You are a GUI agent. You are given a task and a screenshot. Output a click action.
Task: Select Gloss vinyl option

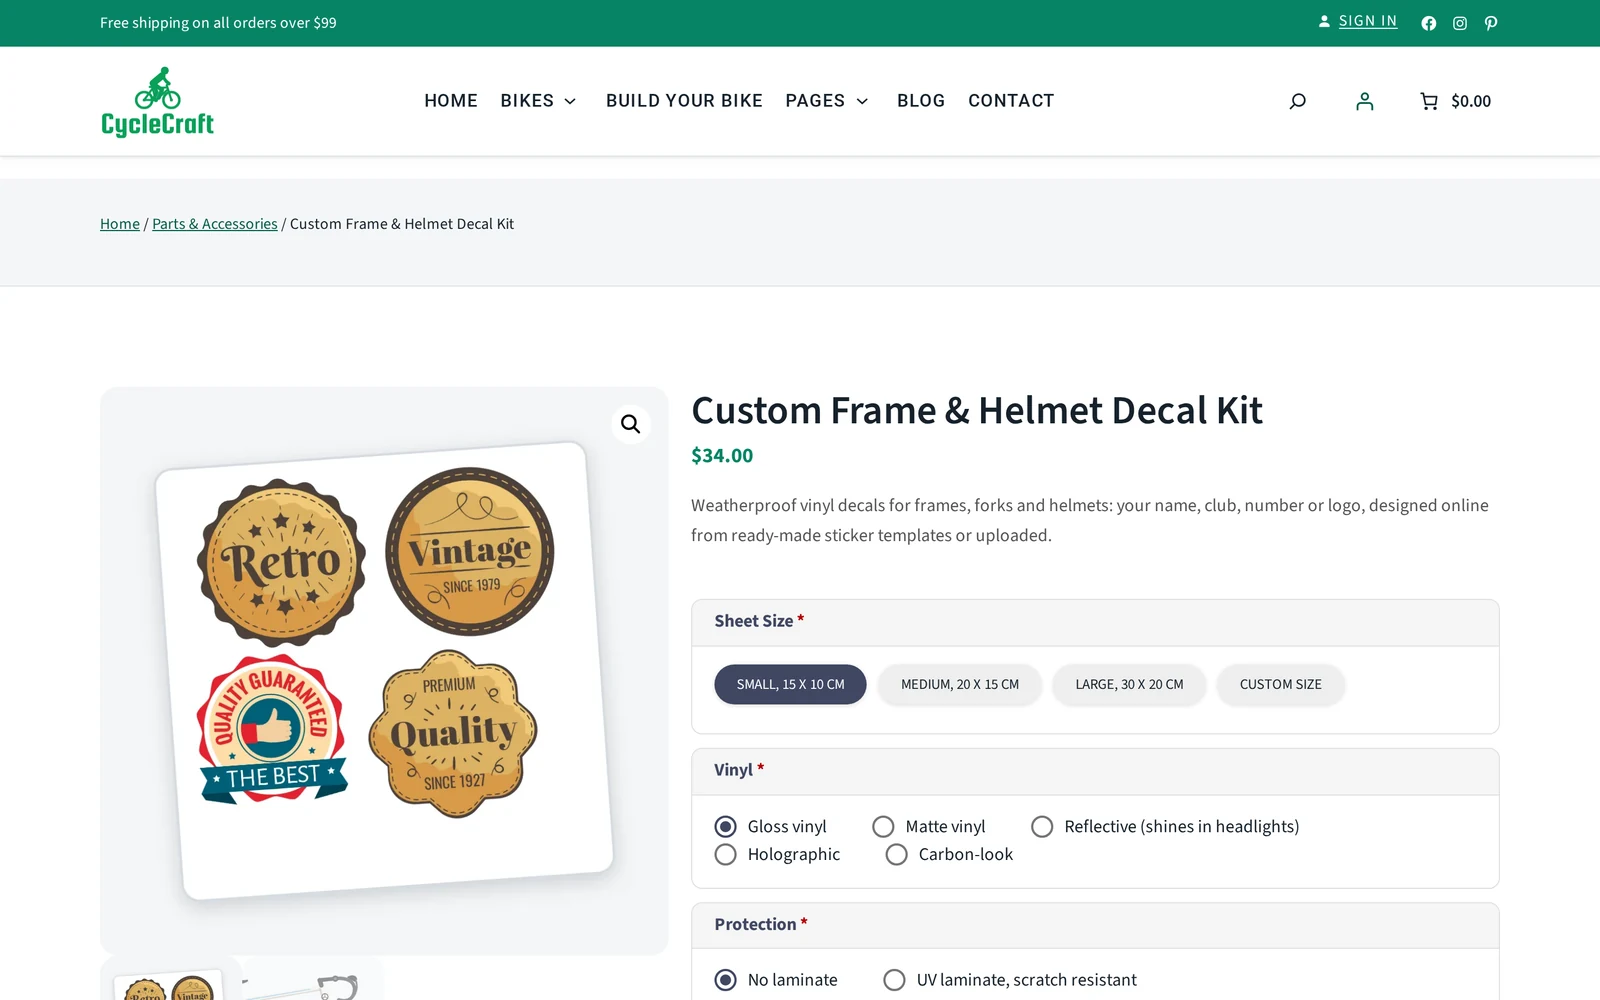[x=726, y=826]
